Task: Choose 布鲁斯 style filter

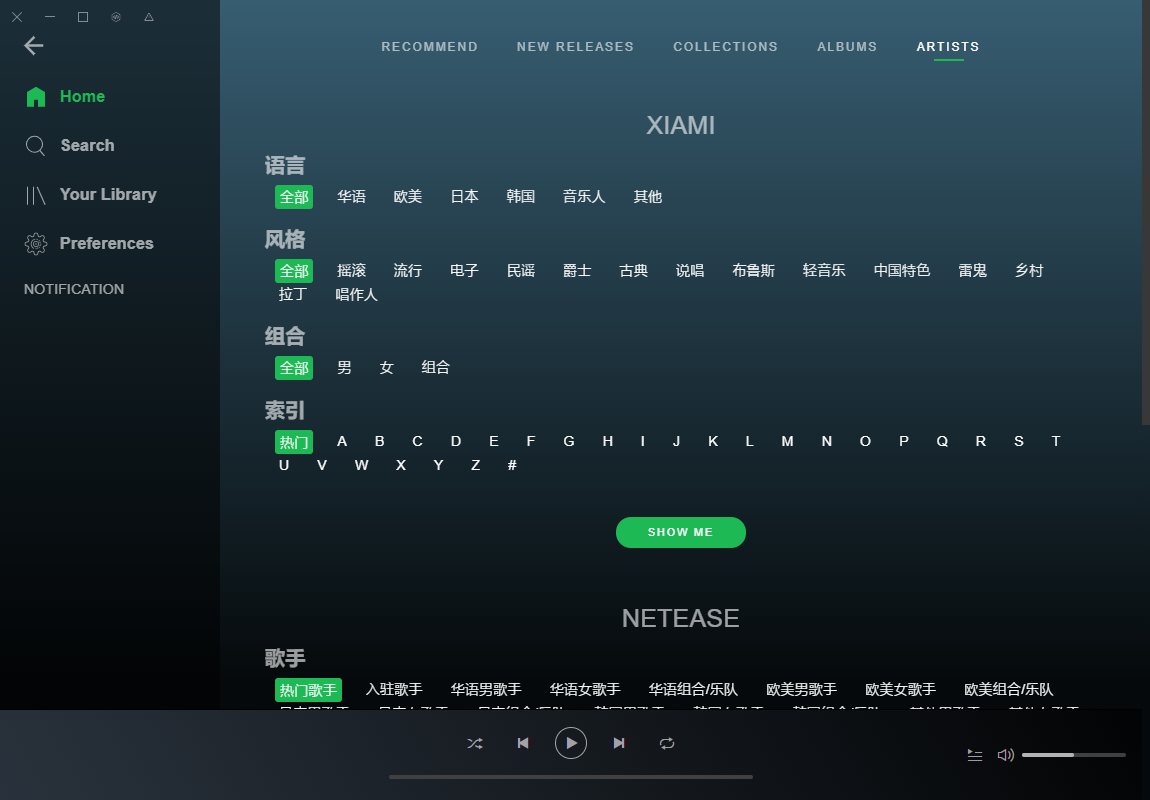Action: point(753,271)
